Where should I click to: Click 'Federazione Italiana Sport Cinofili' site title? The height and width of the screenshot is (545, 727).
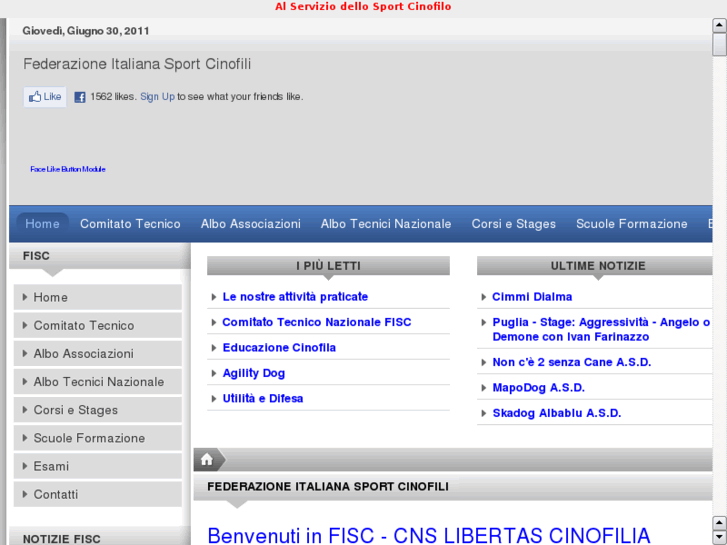(x=137, y=64)
